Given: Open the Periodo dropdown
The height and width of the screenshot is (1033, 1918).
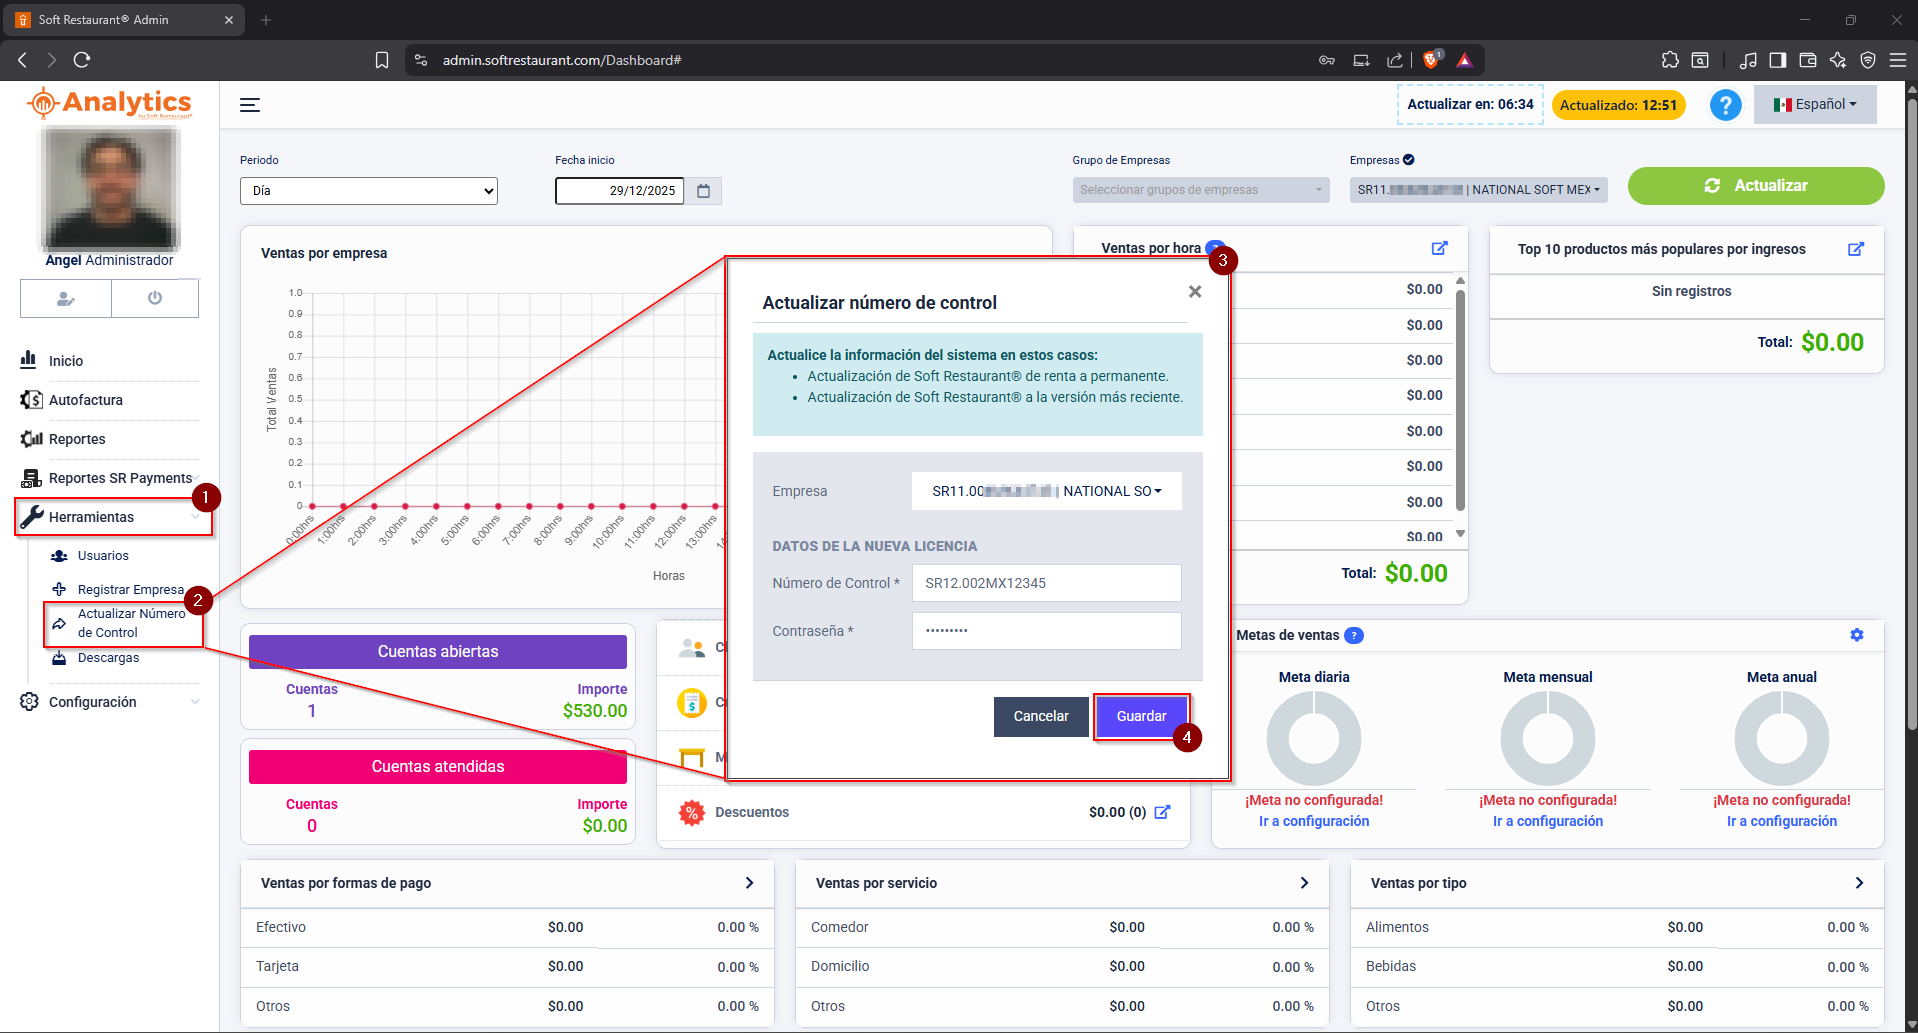Looking at the screenshot, I should (x=369, y=191).
